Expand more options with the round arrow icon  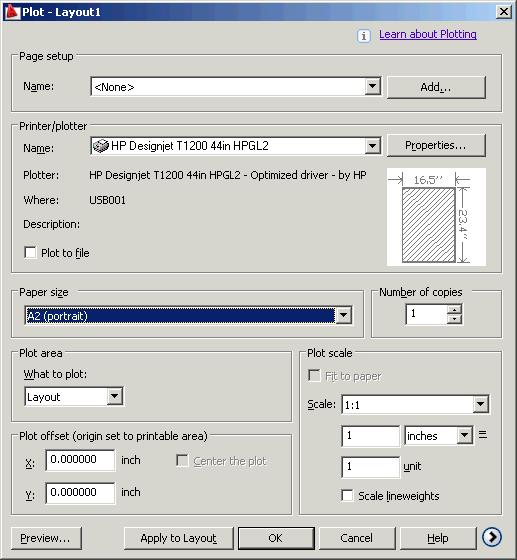(x=492, y=537)
